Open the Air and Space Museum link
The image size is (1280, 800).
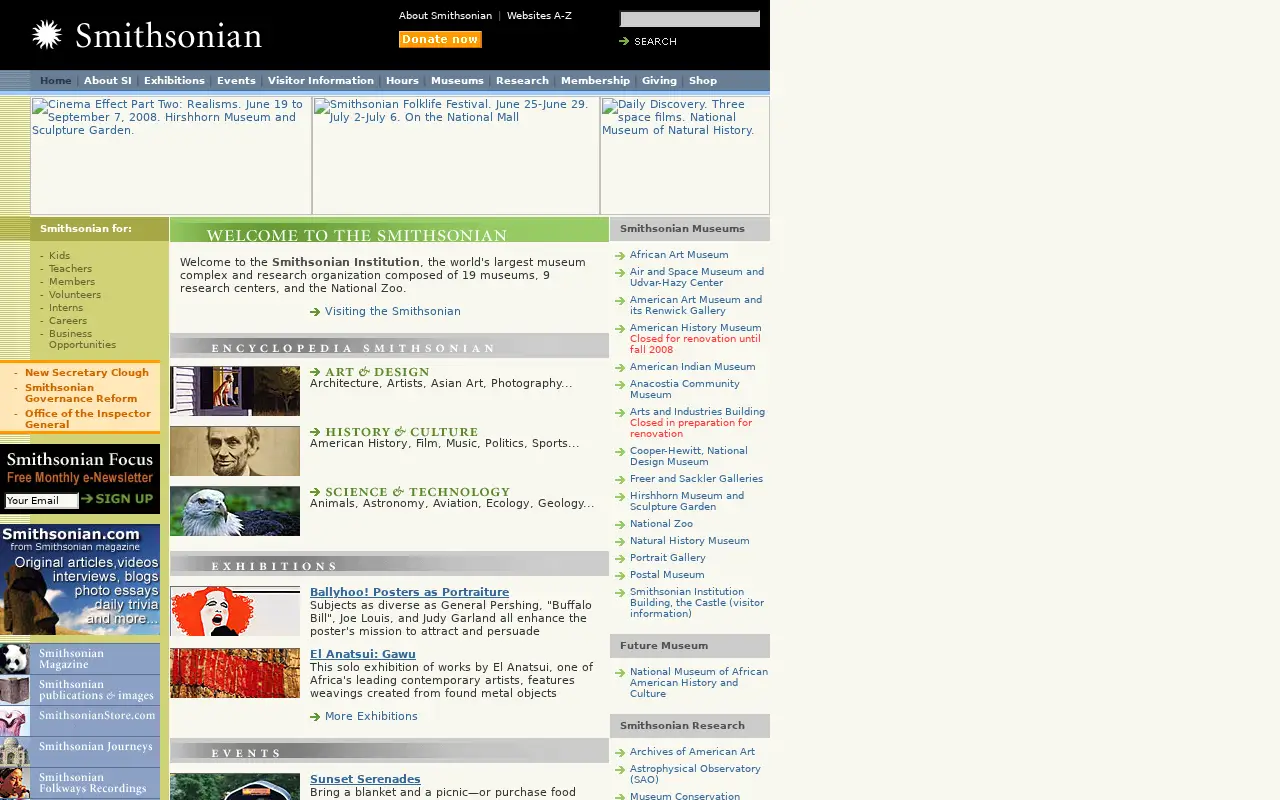tap(697, 277)
